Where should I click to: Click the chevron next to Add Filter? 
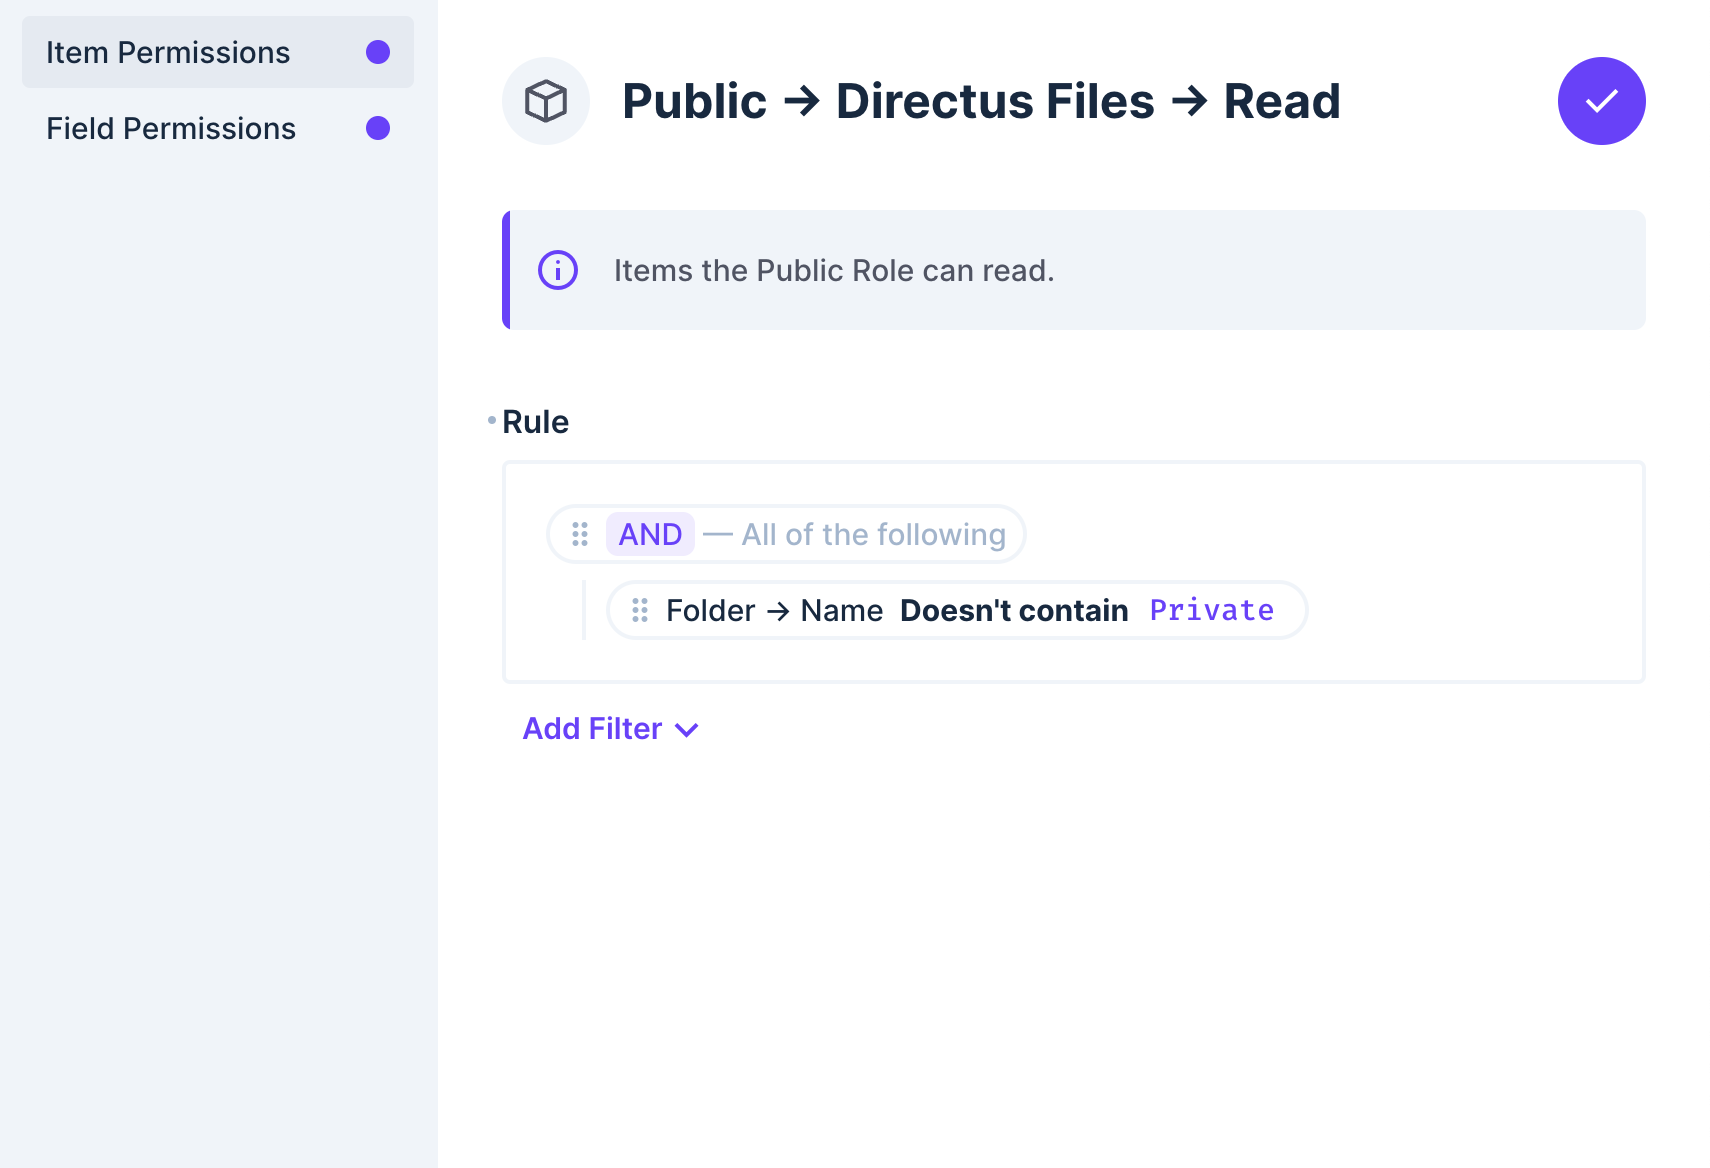(686, 730)
